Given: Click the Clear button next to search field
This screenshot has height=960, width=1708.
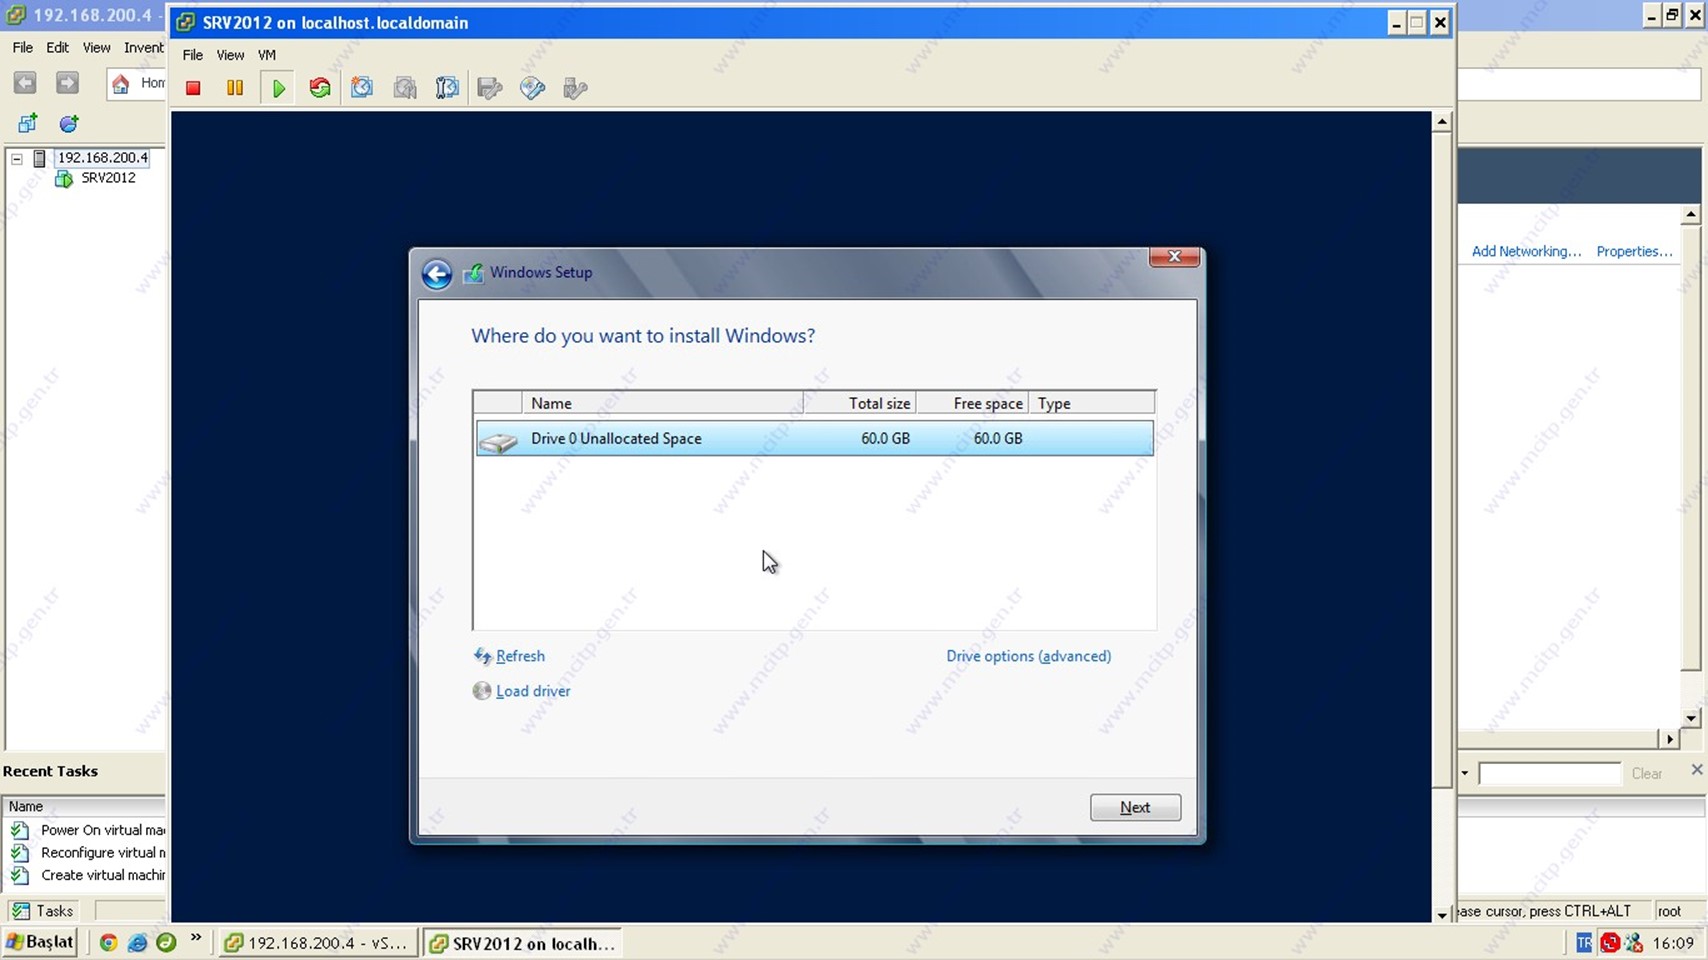Looking at the screenshot, I should coord(1646,773).
